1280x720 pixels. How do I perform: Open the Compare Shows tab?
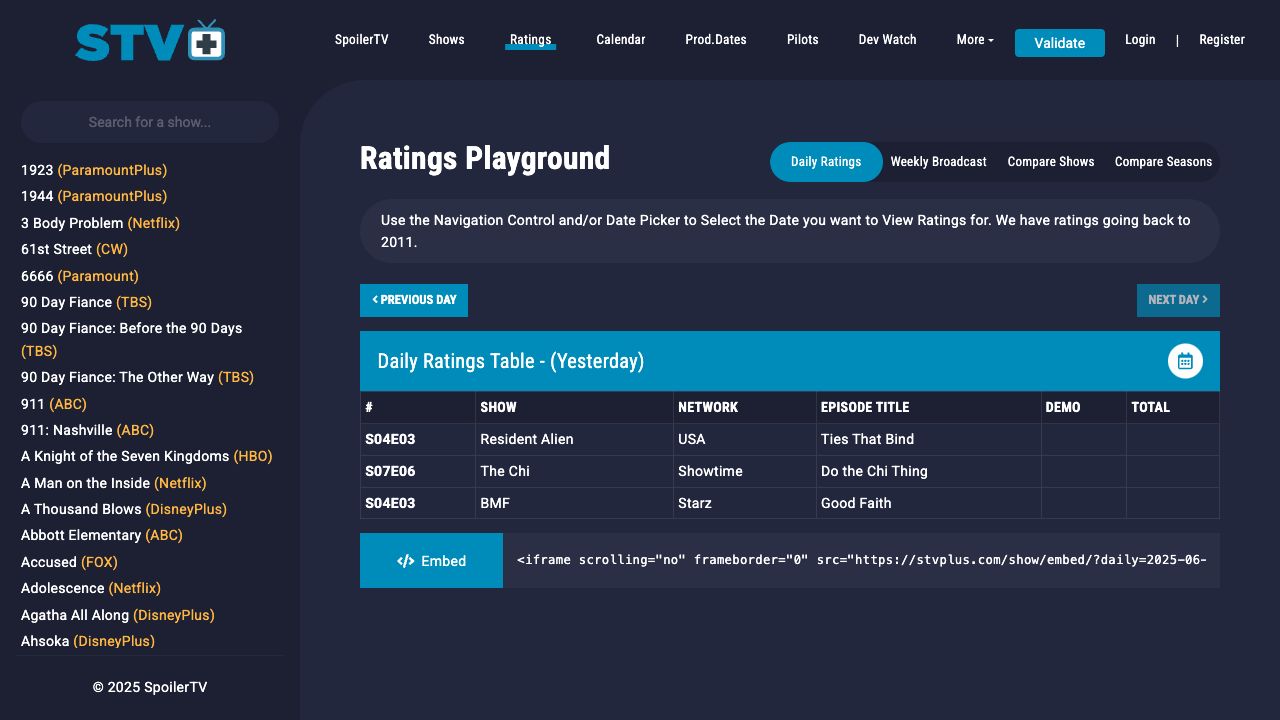(1050, 162)
